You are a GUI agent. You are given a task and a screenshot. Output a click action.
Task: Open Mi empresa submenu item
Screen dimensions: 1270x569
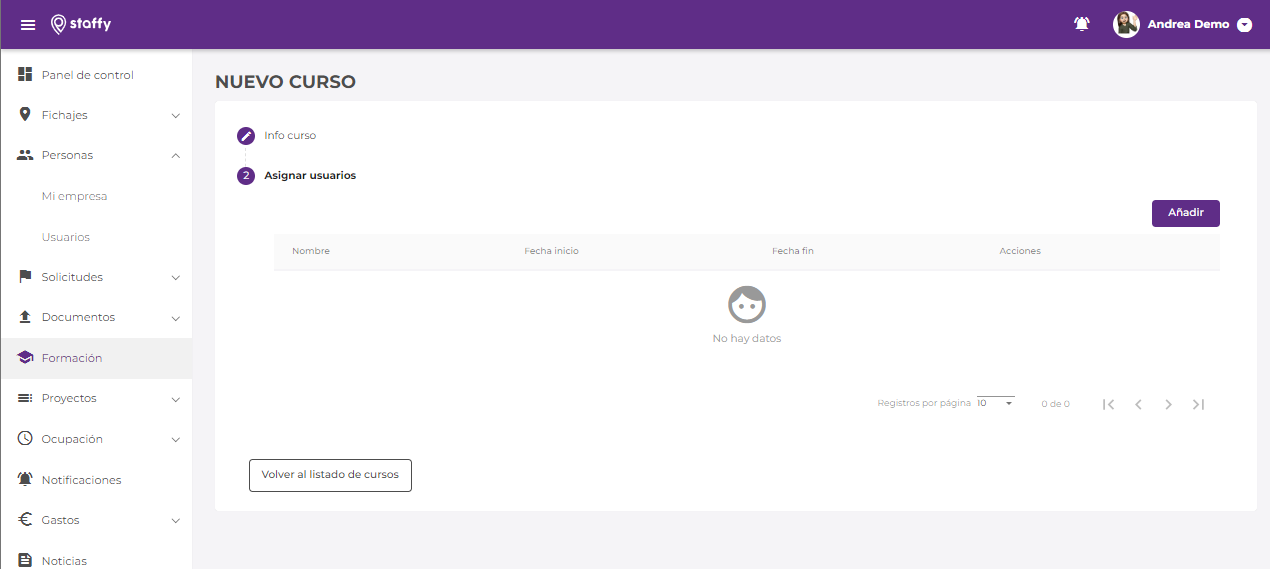tap(74, 197)
